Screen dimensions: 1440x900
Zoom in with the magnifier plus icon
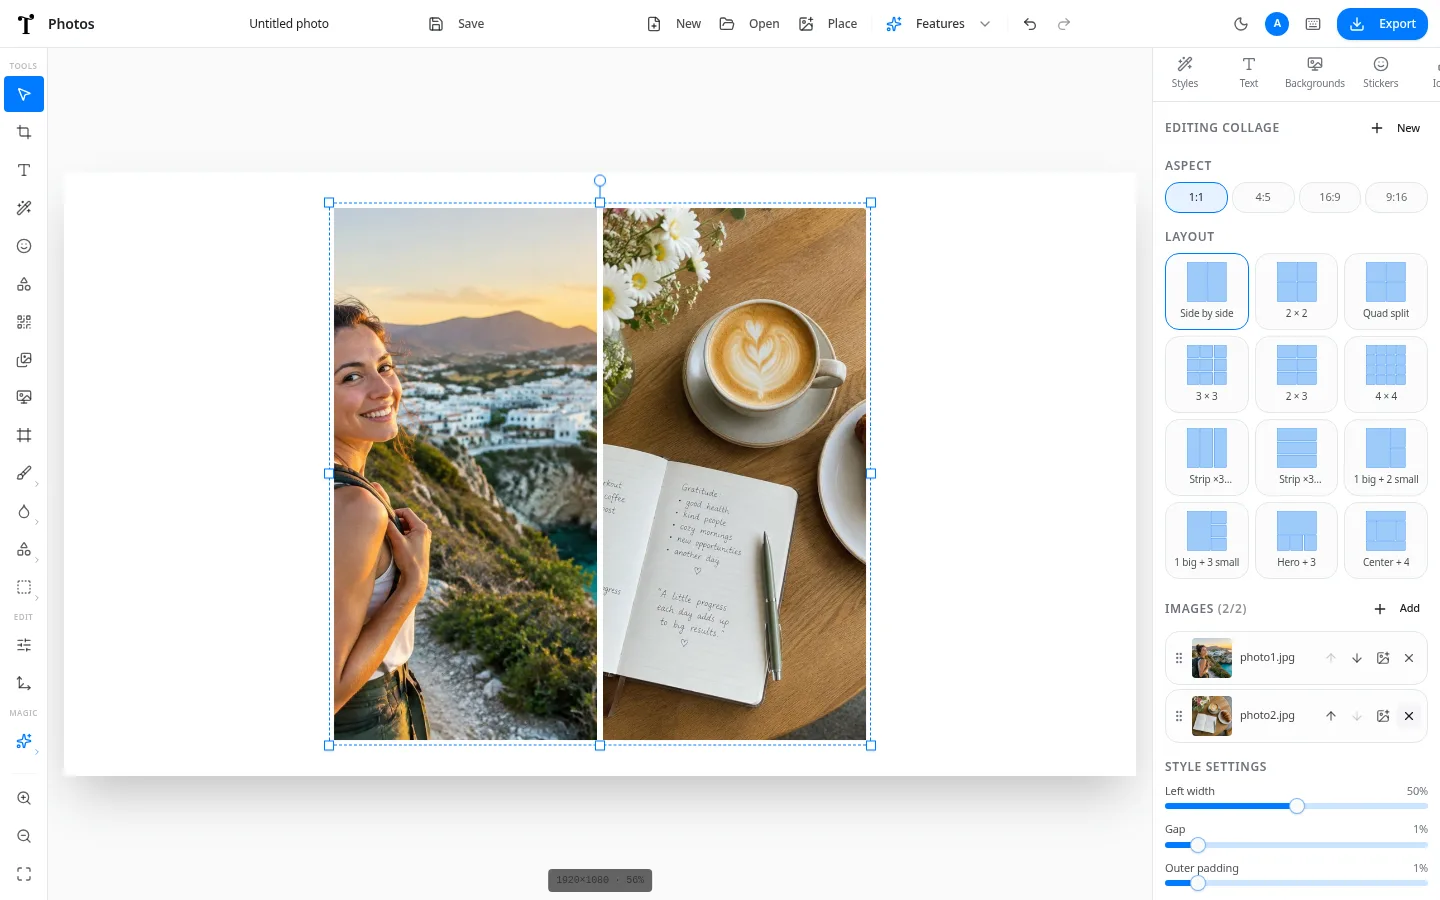coord(24,798)
